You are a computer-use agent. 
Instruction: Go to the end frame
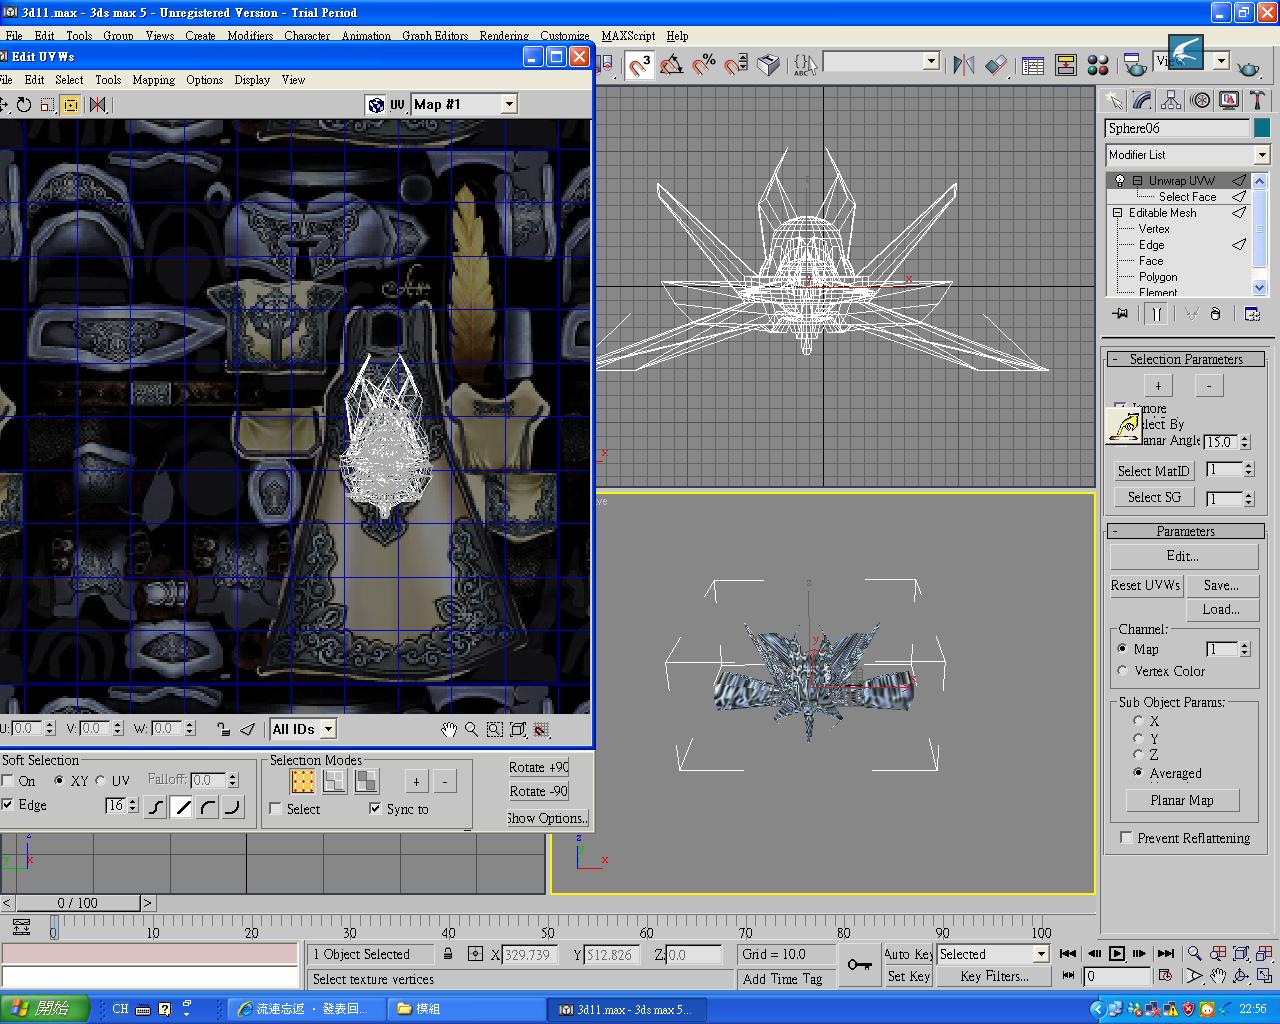(1166, 953)
